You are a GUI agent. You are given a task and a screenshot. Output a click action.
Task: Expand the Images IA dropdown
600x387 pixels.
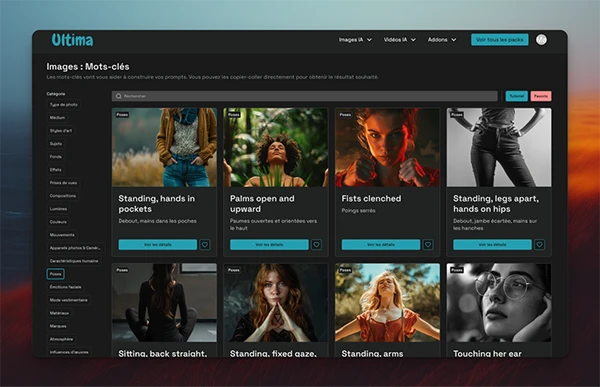pyautogui.click(x=355, y=40)
